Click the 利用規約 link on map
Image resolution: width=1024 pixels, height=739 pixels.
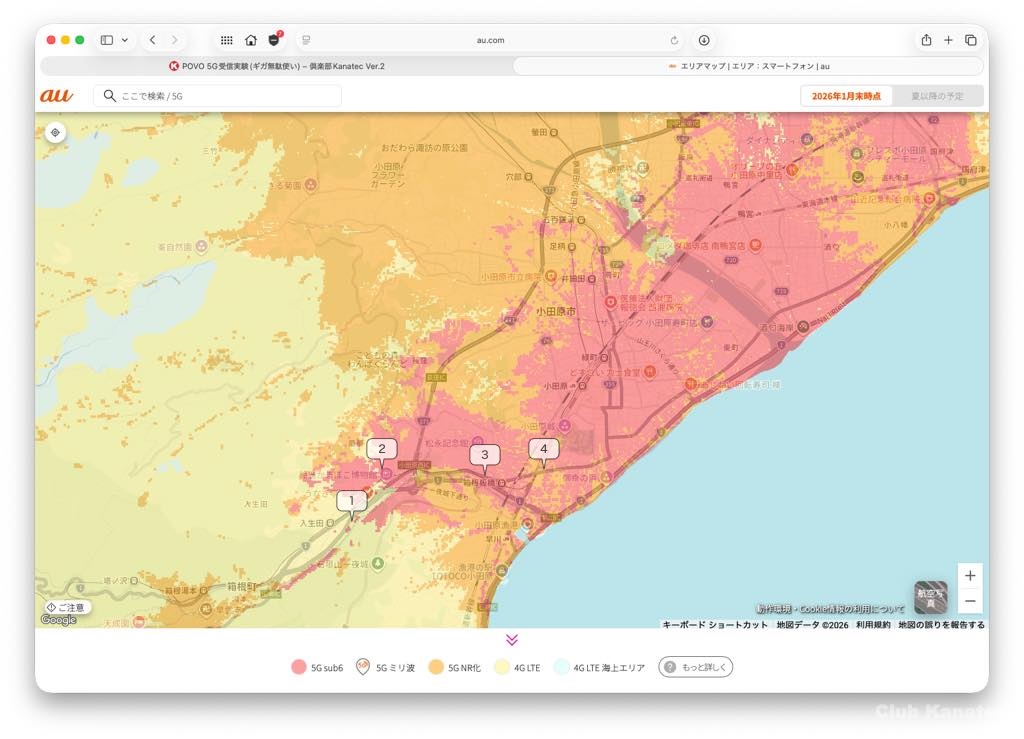point(872,625)
